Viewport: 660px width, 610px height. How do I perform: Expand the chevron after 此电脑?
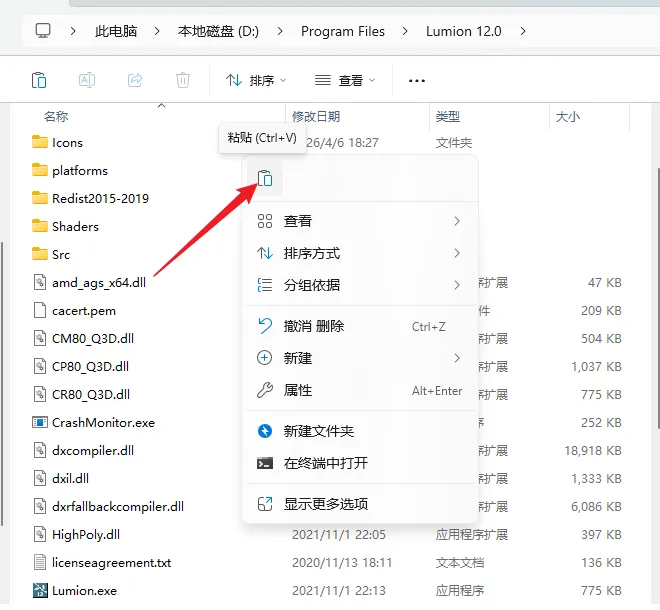[x=157, y=31]
